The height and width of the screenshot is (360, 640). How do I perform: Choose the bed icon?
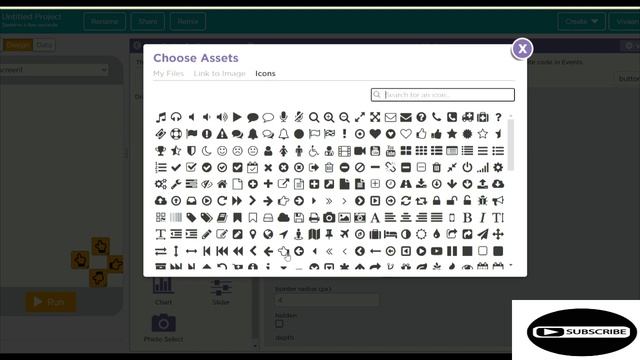(390, 234)
